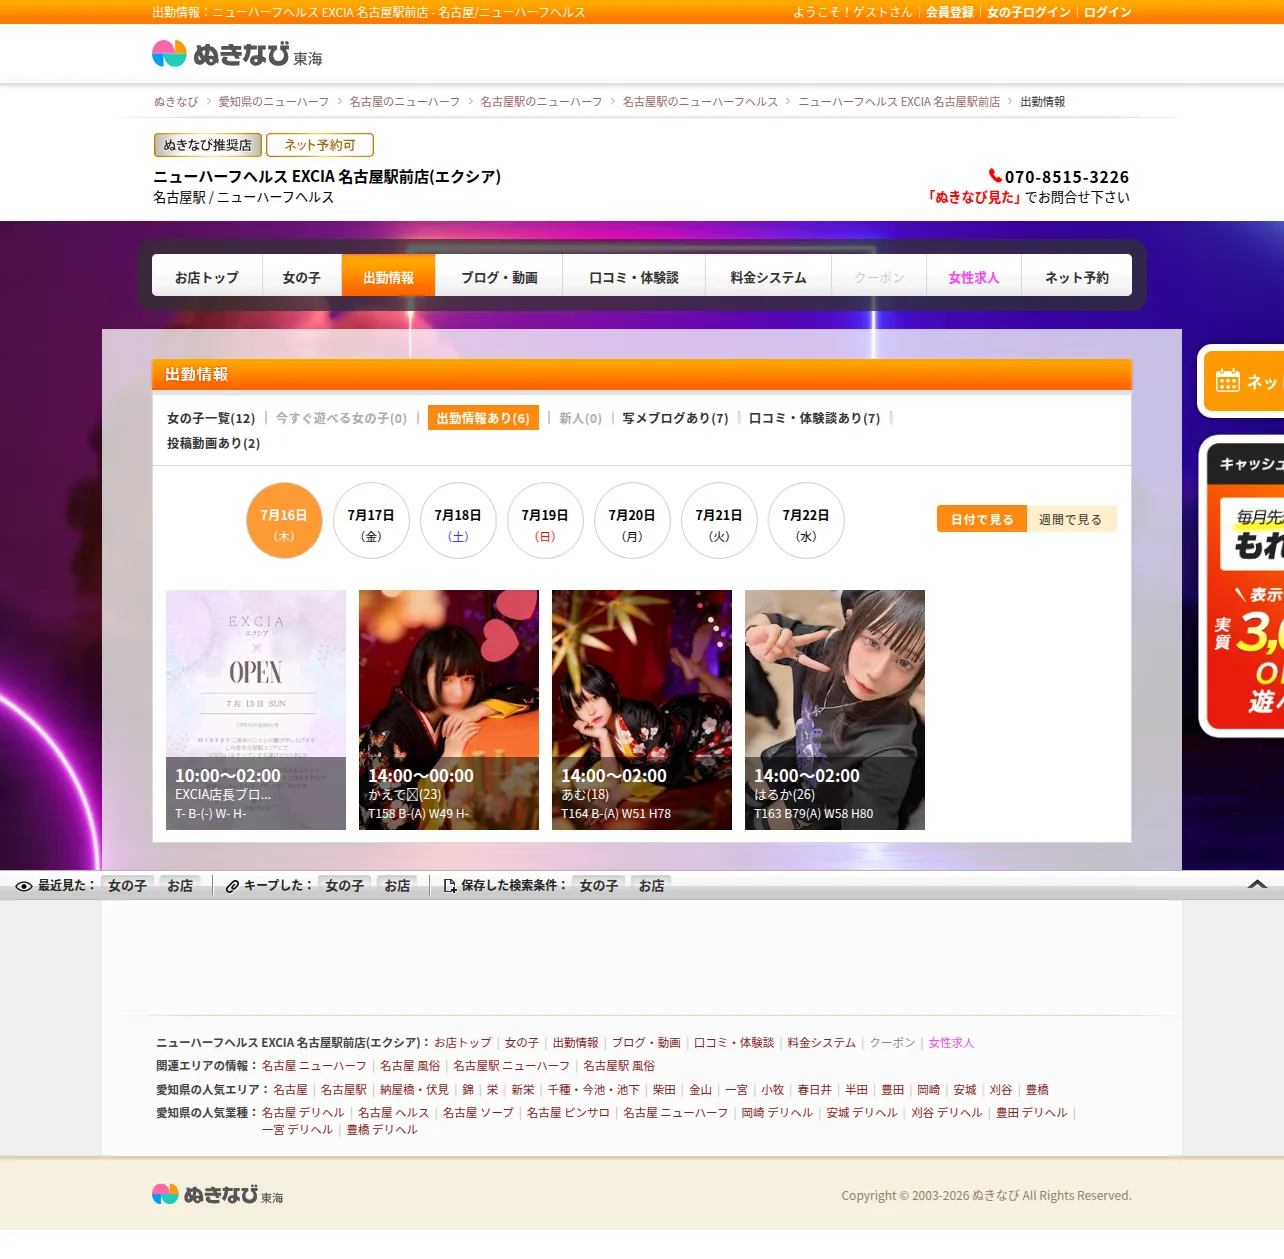Click the ネット予約可 badge

(320, 145)
